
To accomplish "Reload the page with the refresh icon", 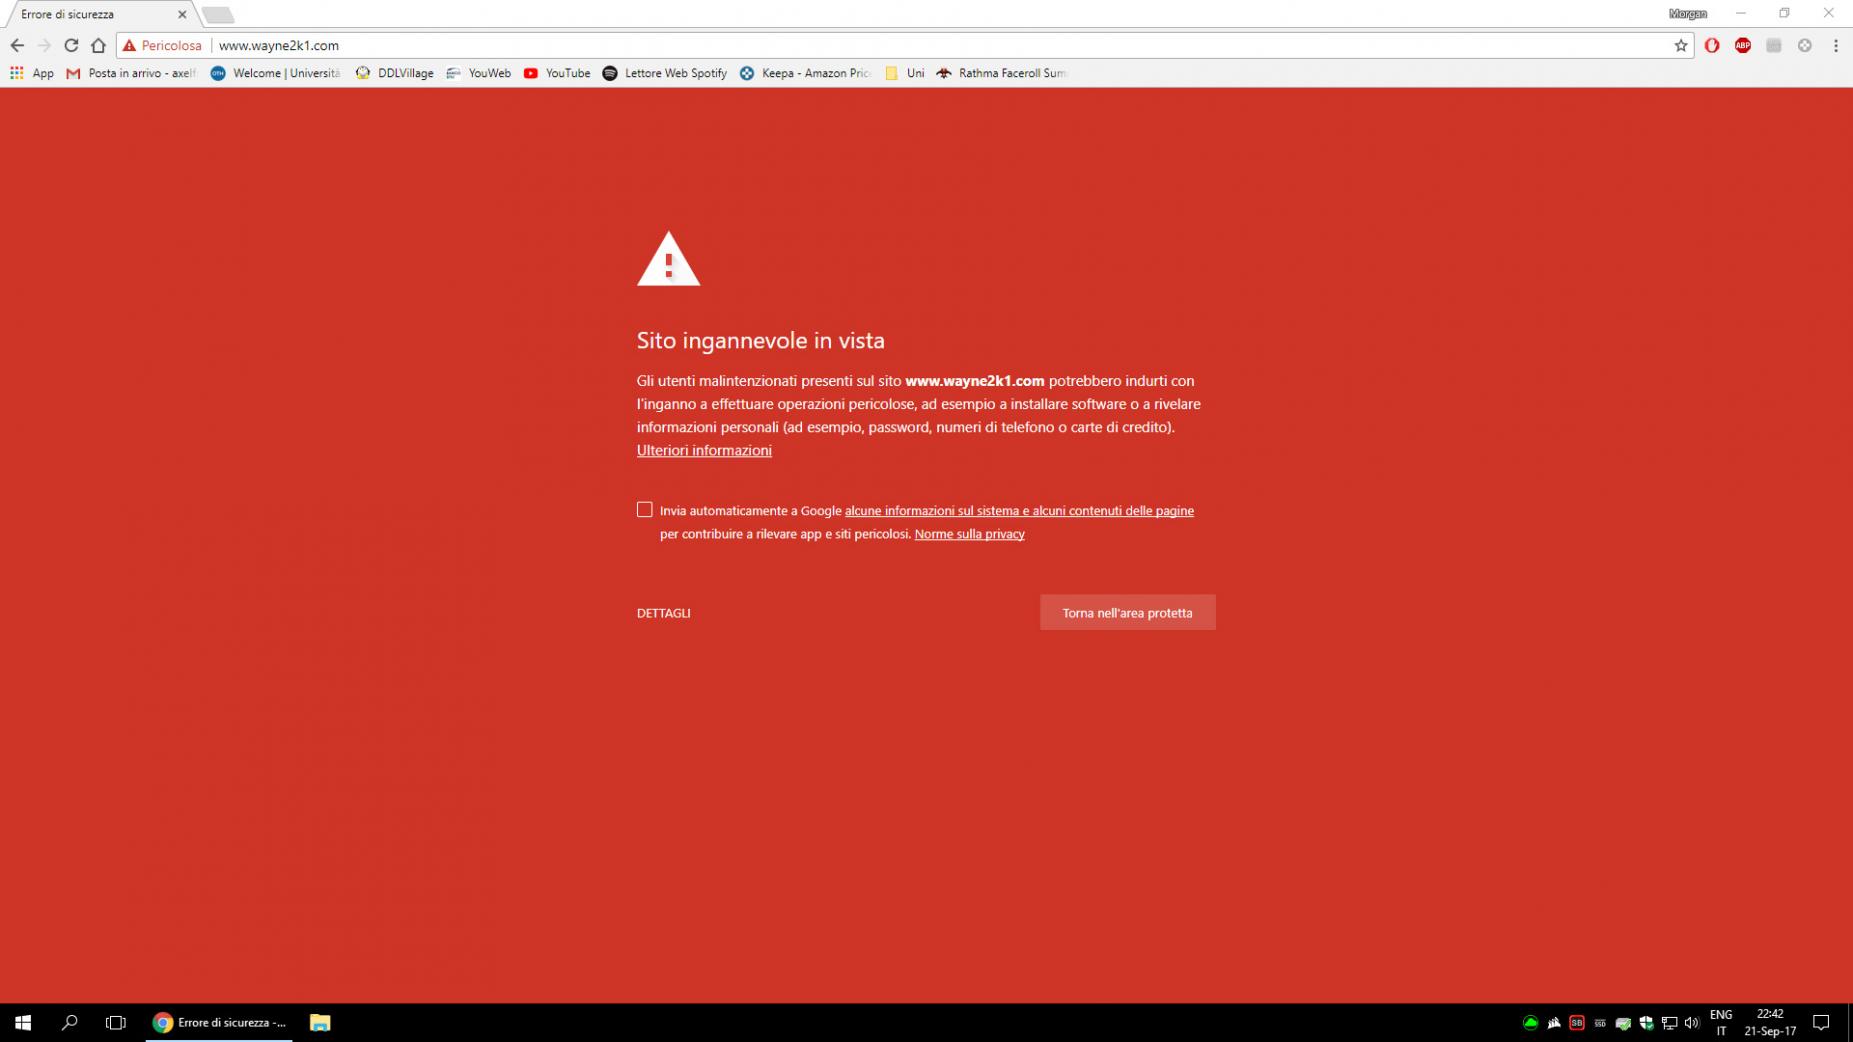I will tap(71, 45).
